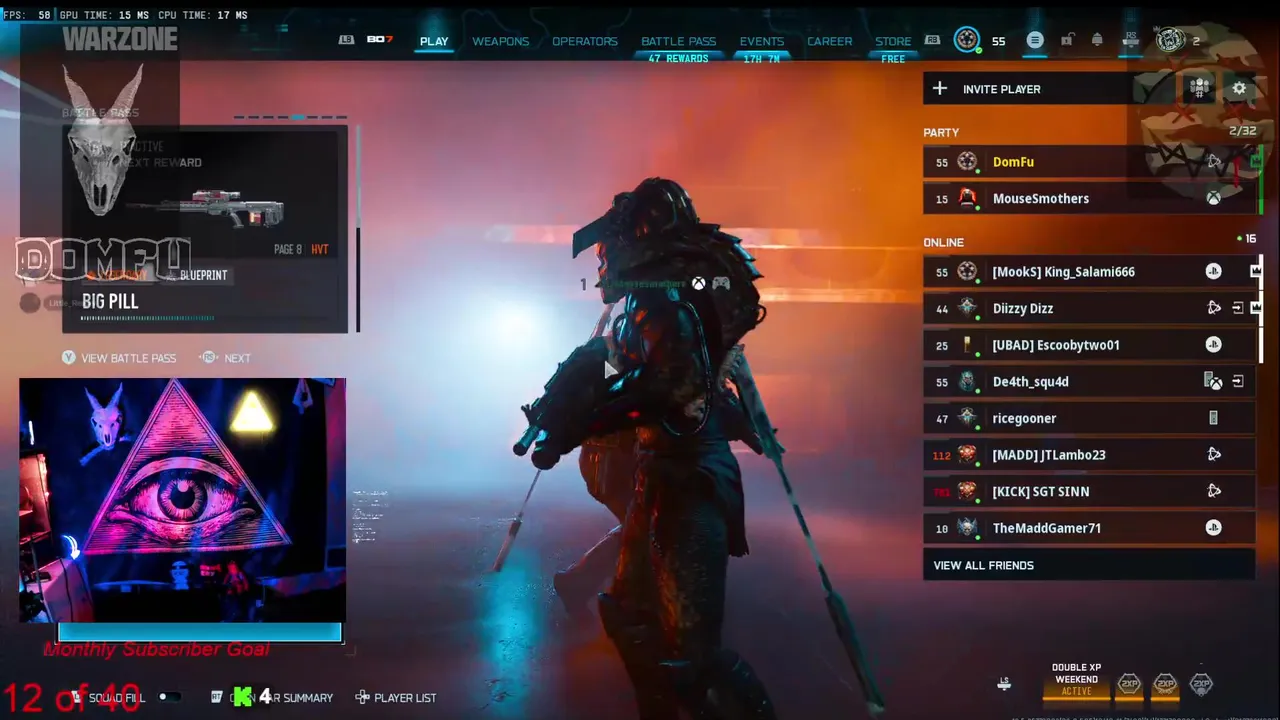The width and height of the screenshot is (1280, 720).
Task: Open the BIG PILL blueprint reward card
Action: coord(205,229)
